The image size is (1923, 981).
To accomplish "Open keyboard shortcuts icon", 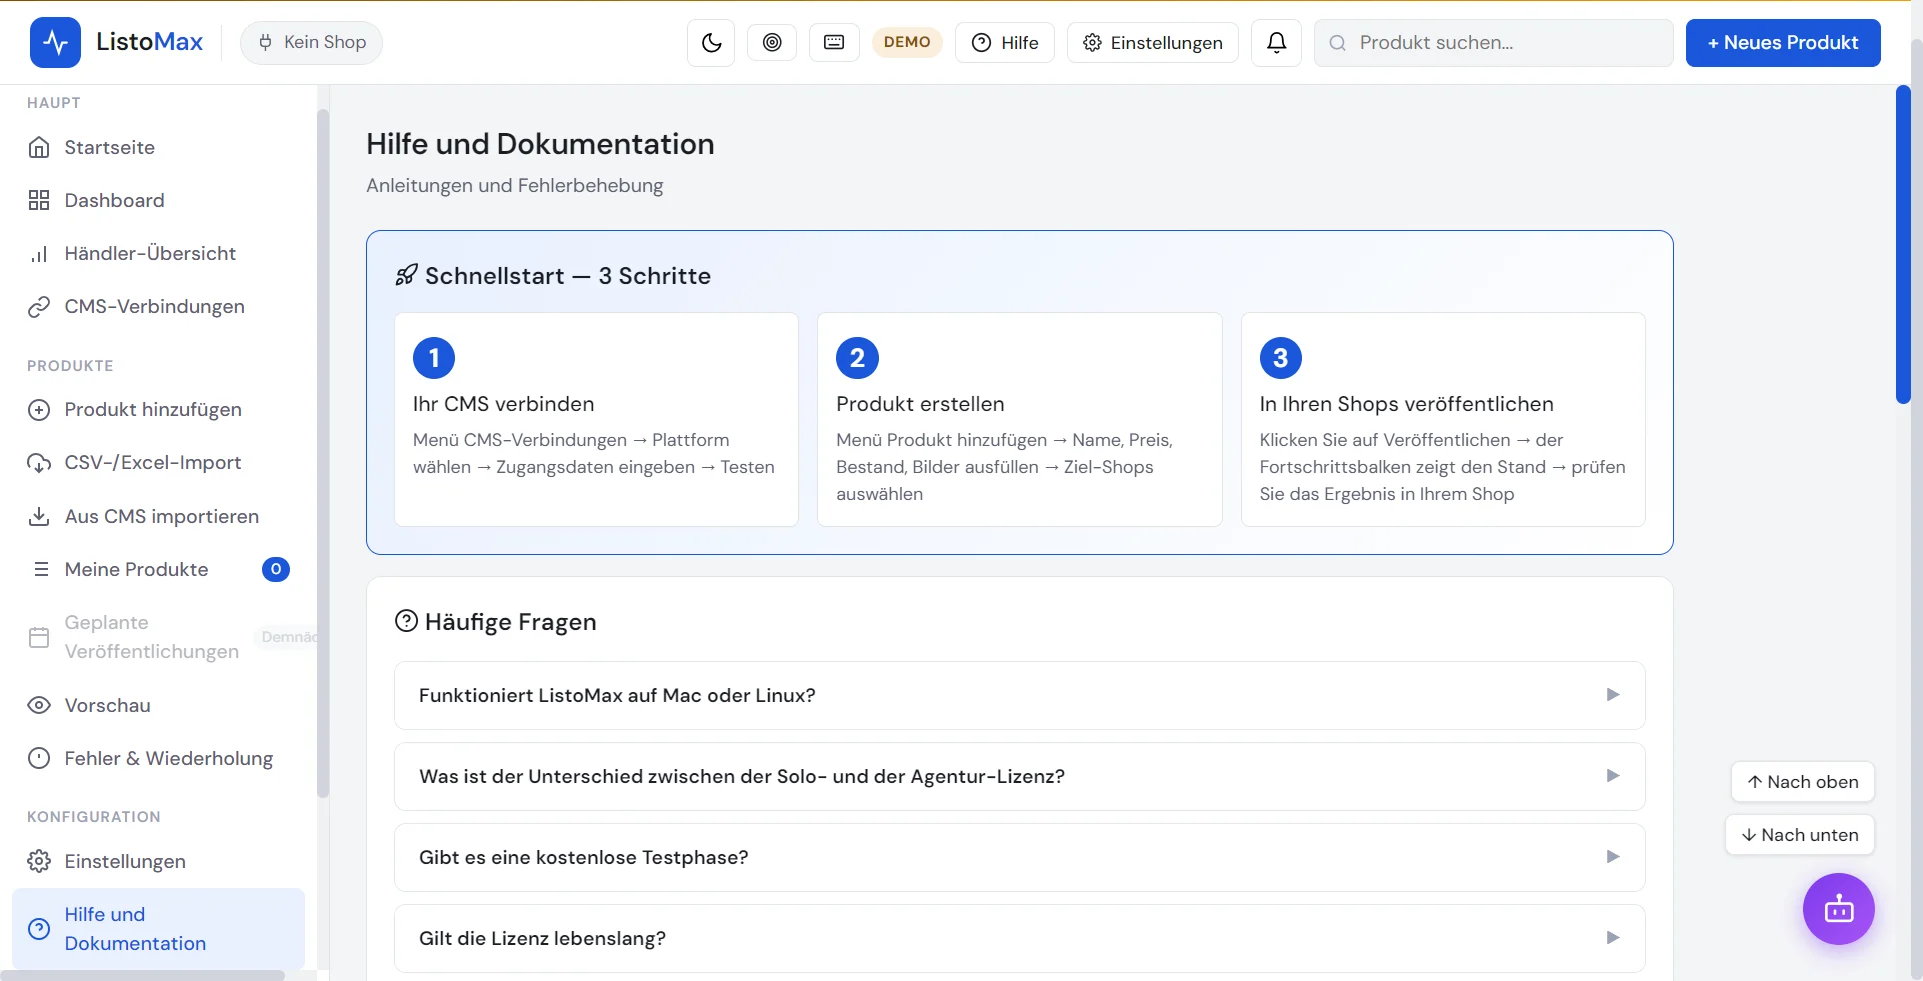I will pos(834,42).
